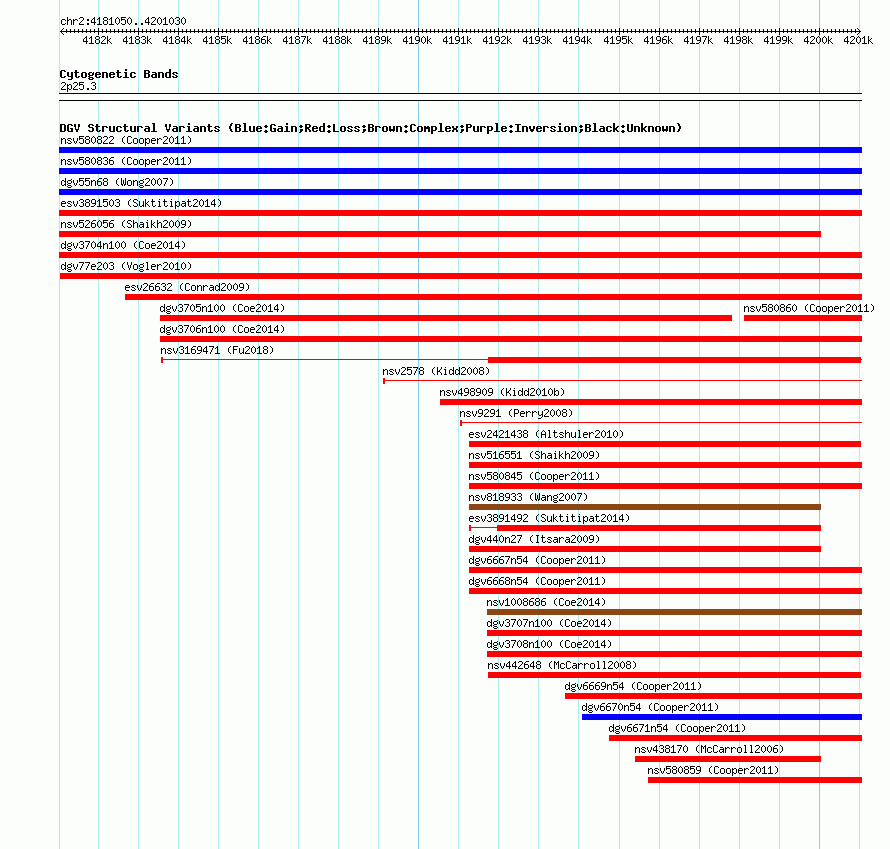Image resolution: width=890 pixels, height=849 pixels.
Task: Click the nsv526056 (Shaikh2009) label
Action: [x=126, y=224]
